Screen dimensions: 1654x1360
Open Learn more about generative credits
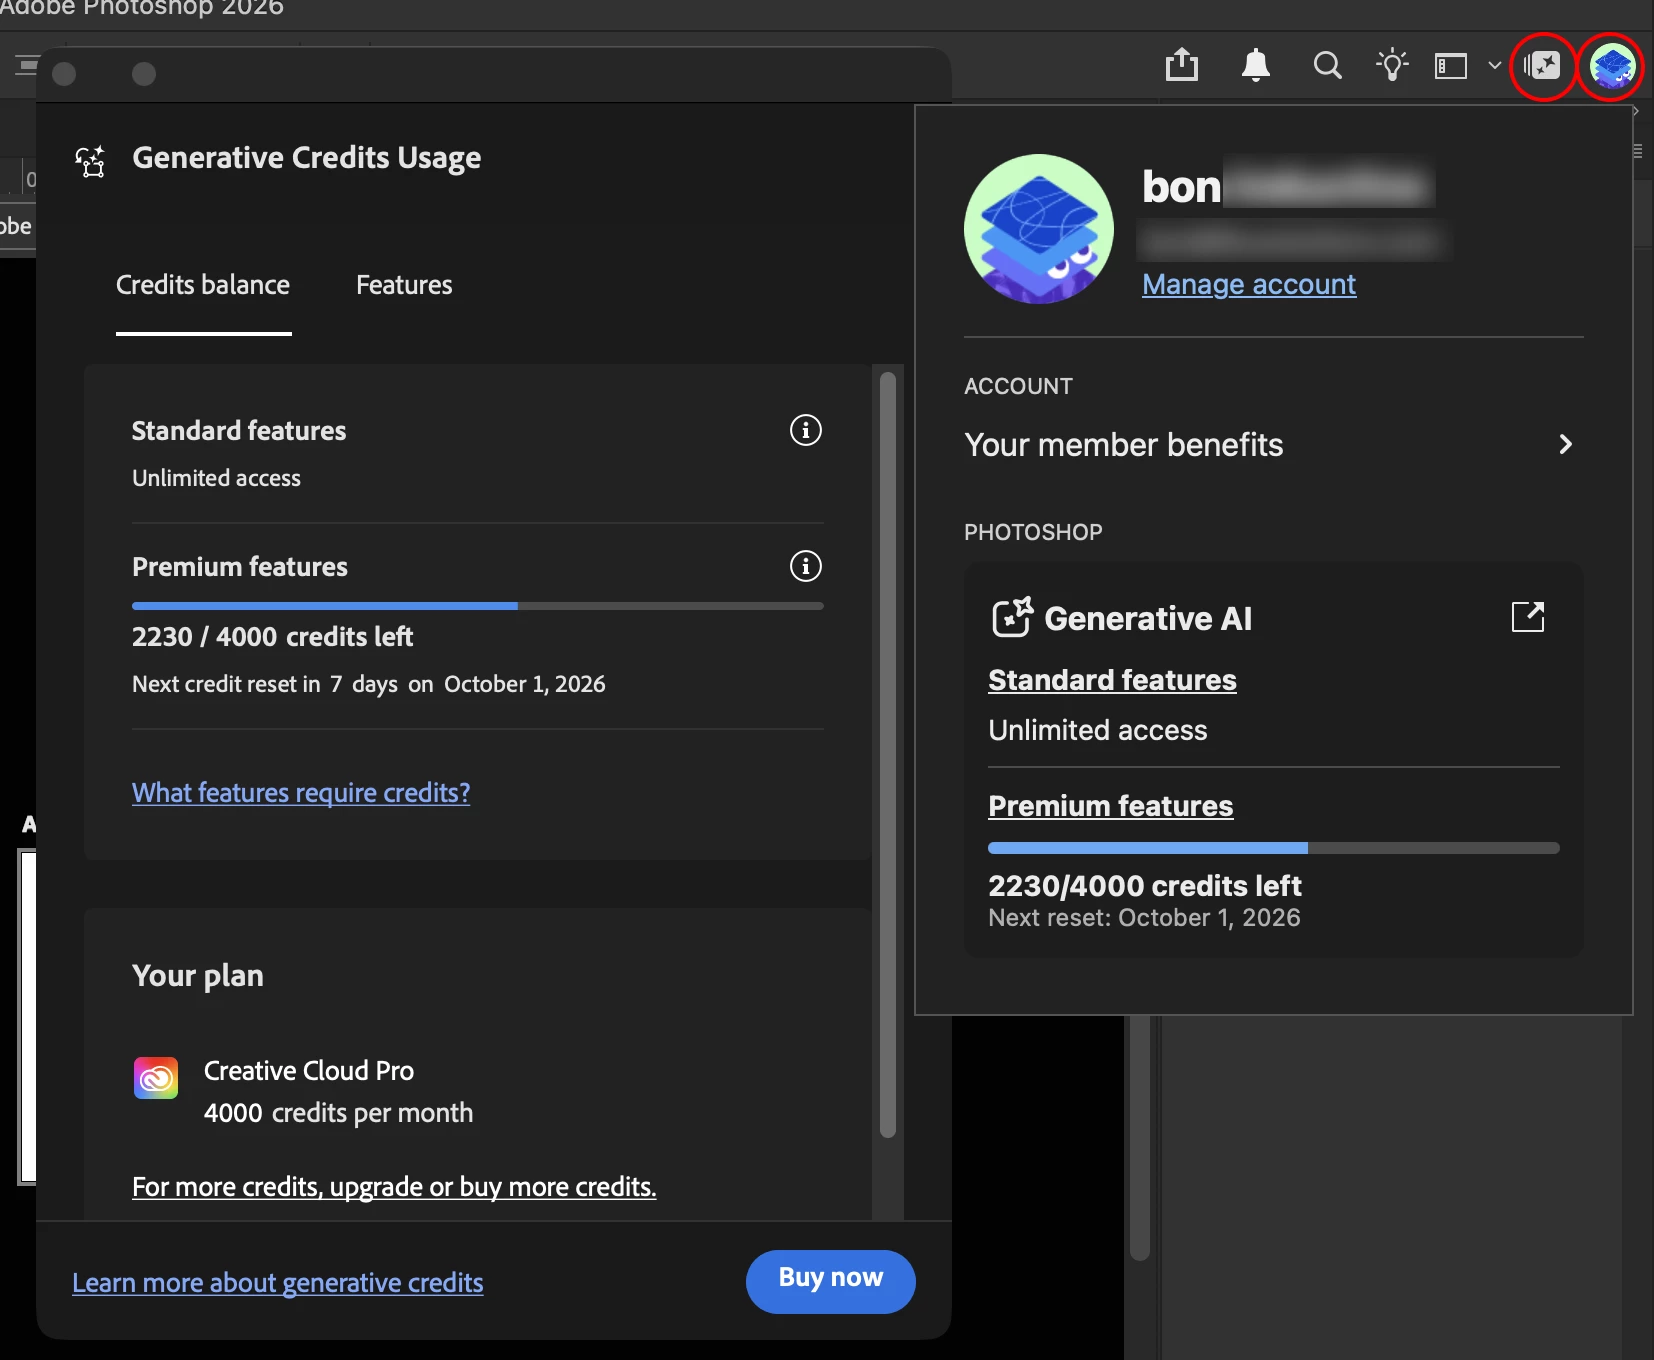[x=278, y=1283]
